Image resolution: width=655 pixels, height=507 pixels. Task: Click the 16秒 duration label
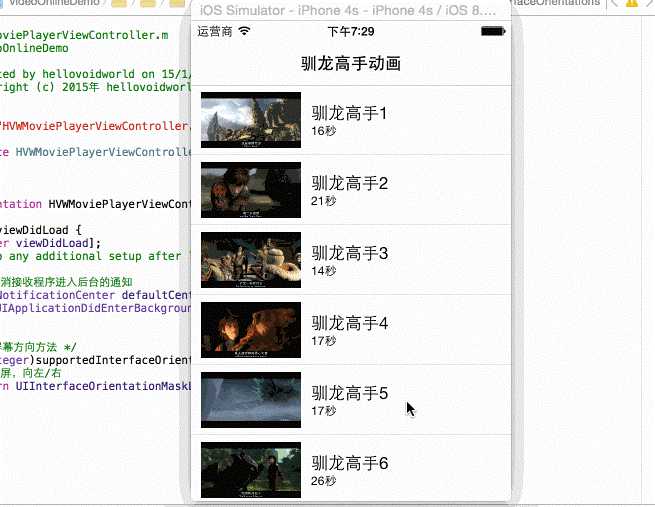click(323, 131)
